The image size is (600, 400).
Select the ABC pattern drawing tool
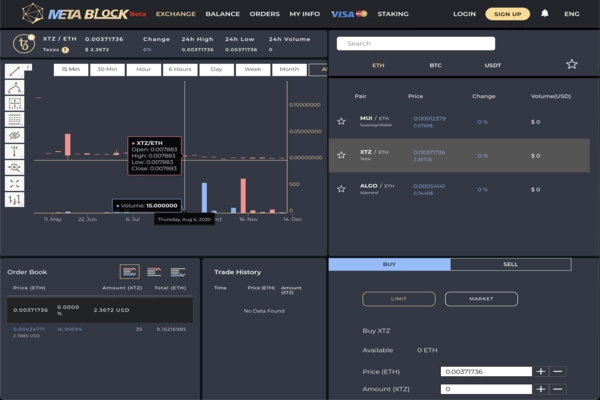pos(15,88)
